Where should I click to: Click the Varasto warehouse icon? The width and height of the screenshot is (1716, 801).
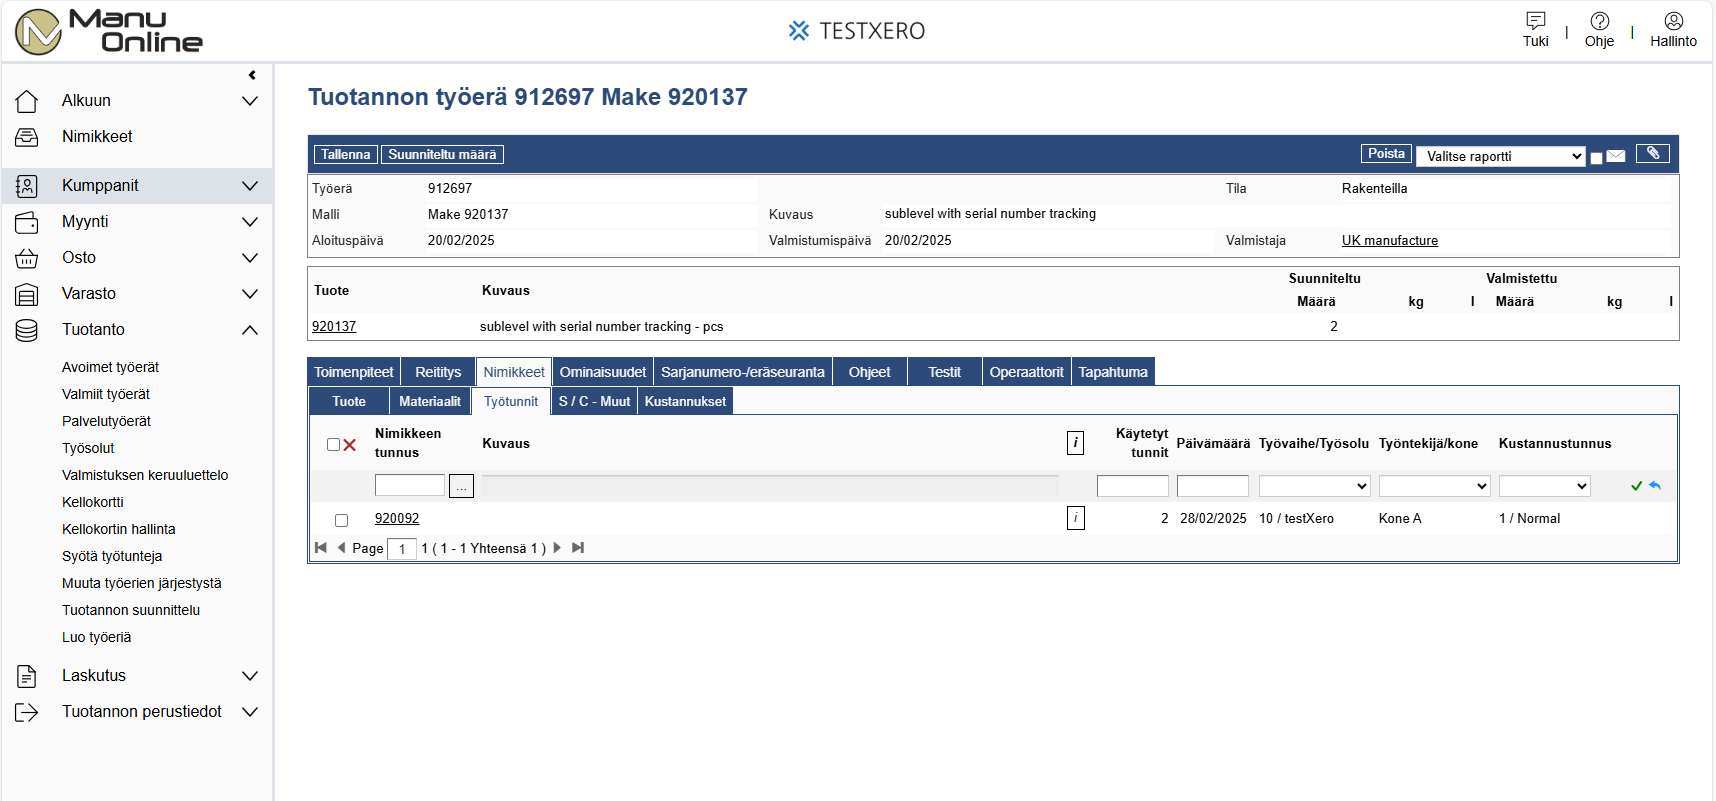pyautogui.click(x=27, y=294)
